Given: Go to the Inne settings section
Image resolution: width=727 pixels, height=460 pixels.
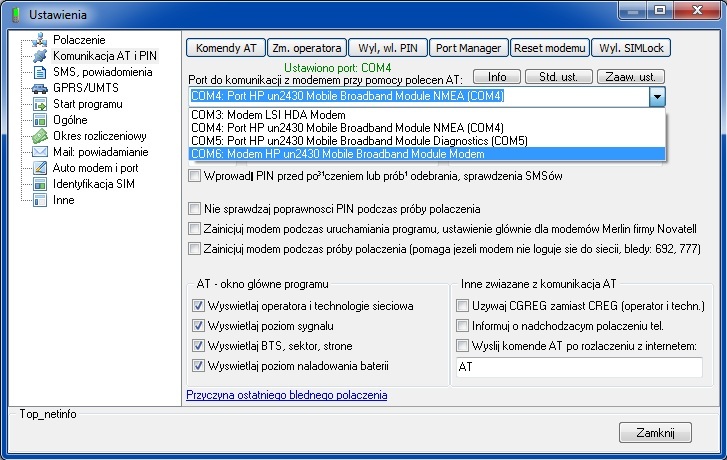Looking at the screenshot, I should (x=63, y=200).
